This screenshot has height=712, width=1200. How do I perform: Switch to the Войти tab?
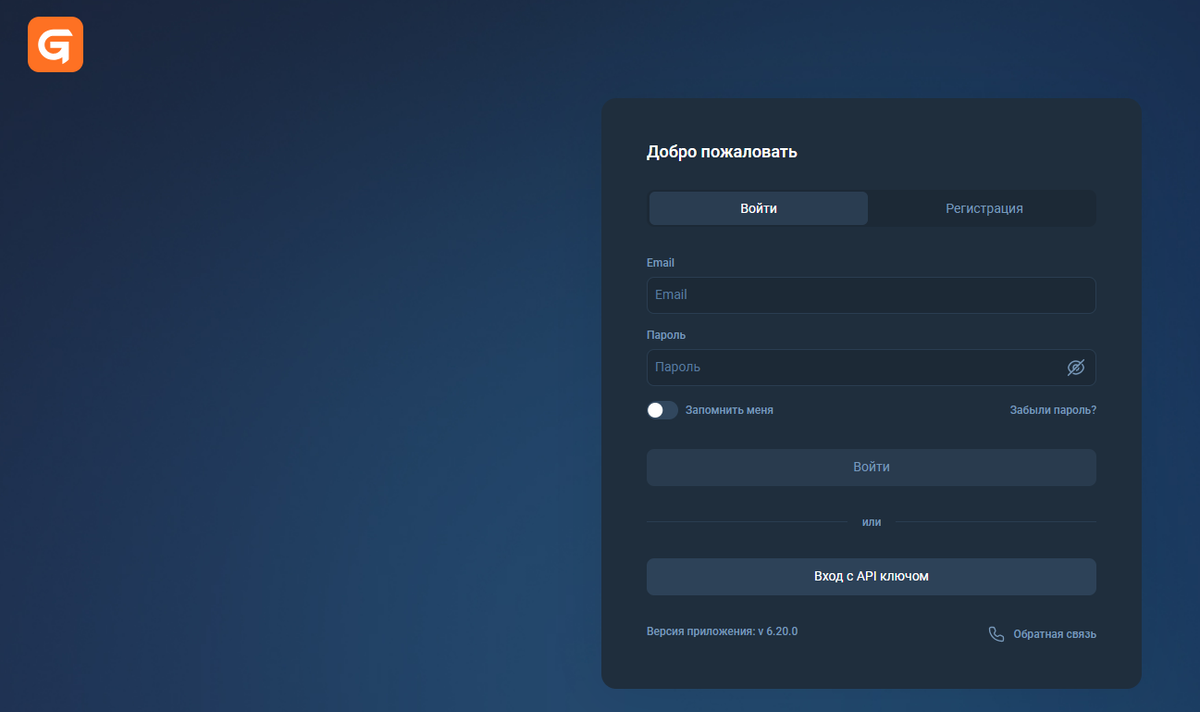pos(759,208)
